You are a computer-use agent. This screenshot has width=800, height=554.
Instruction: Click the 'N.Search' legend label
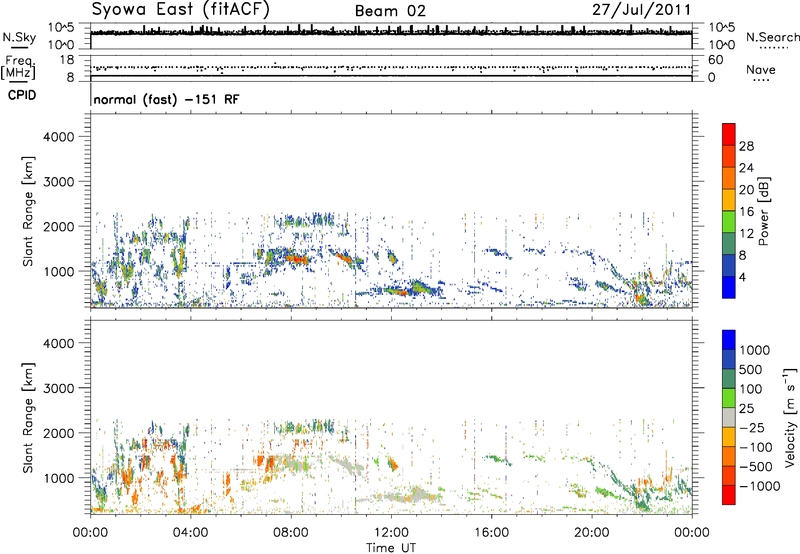point(772,37)
